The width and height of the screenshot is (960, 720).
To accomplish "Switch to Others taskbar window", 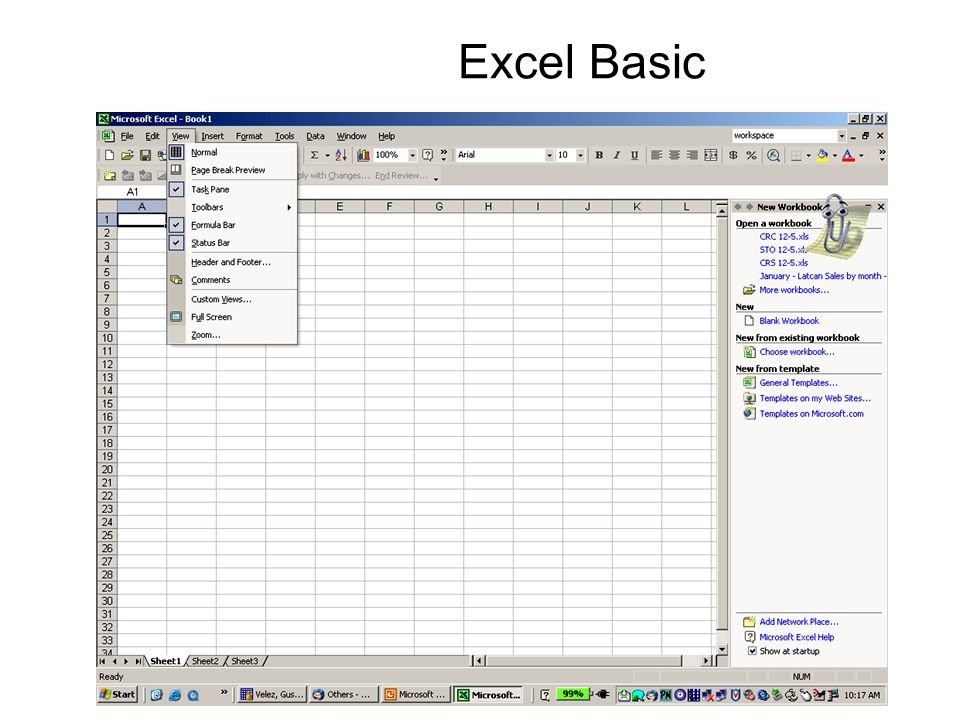I will pyautogui.click(x=343, y=694).
